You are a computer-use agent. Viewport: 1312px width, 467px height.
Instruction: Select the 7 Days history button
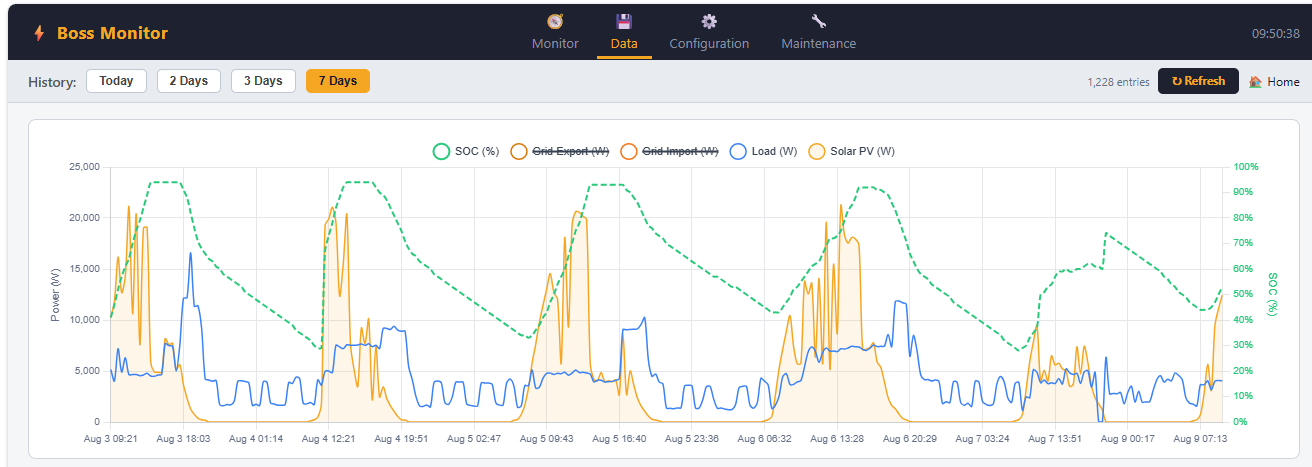[x=338, y=81]
